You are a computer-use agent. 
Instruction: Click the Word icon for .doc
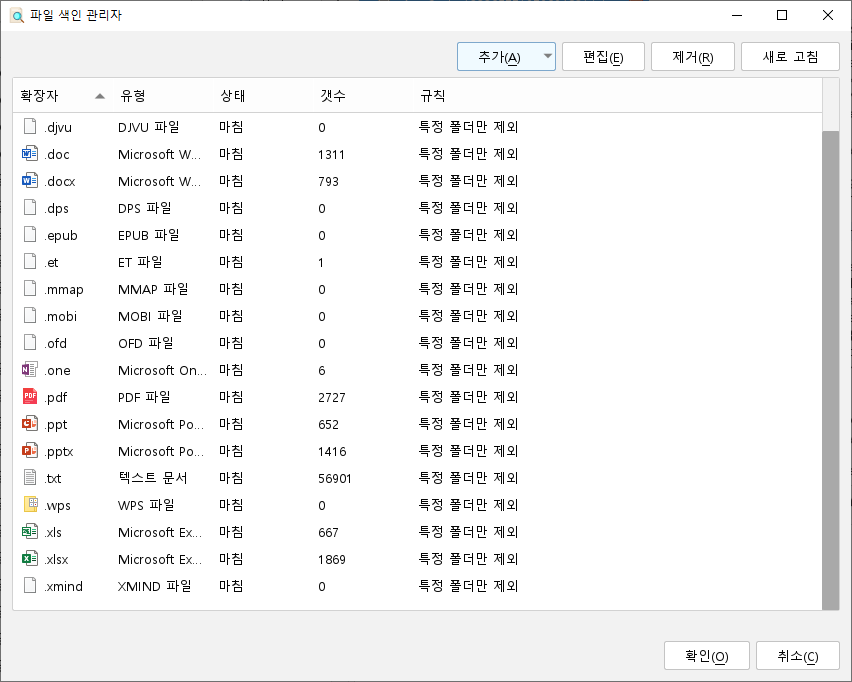tap(30, 154)
